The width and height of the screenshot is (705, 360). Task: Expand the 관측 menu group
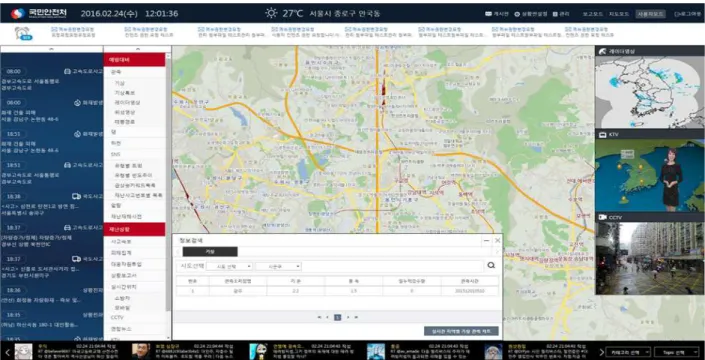tap(116, 71)
